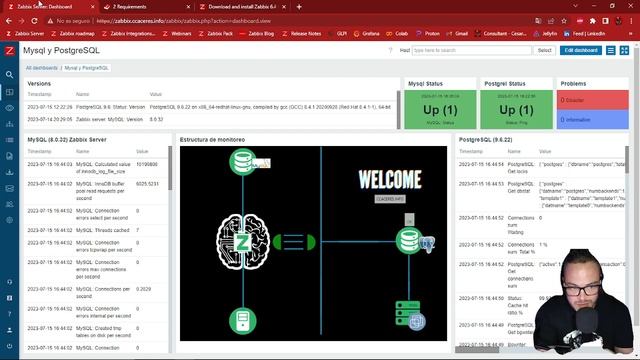Click the Edit dashboard button
Screen dimensions: 640x360
click(x=580, y=50)
